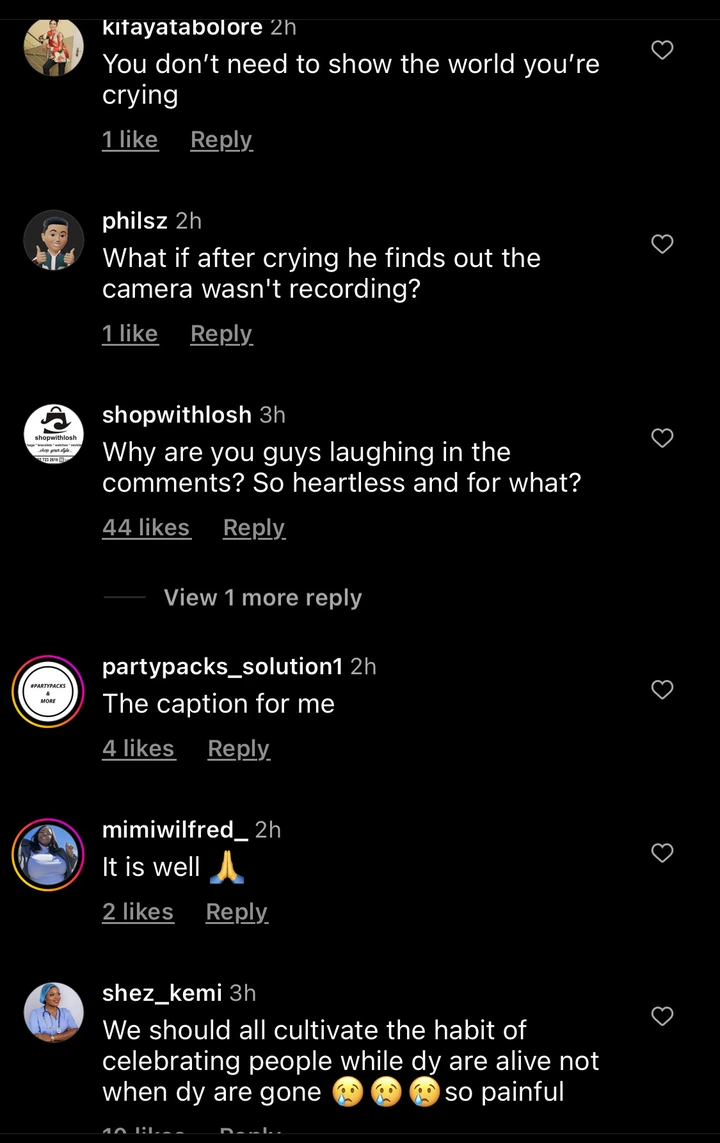This screenshot has width=720, height=1143.
Task: View the 44 likes on shopwithlosh's comment
Action: coord(146,528)
